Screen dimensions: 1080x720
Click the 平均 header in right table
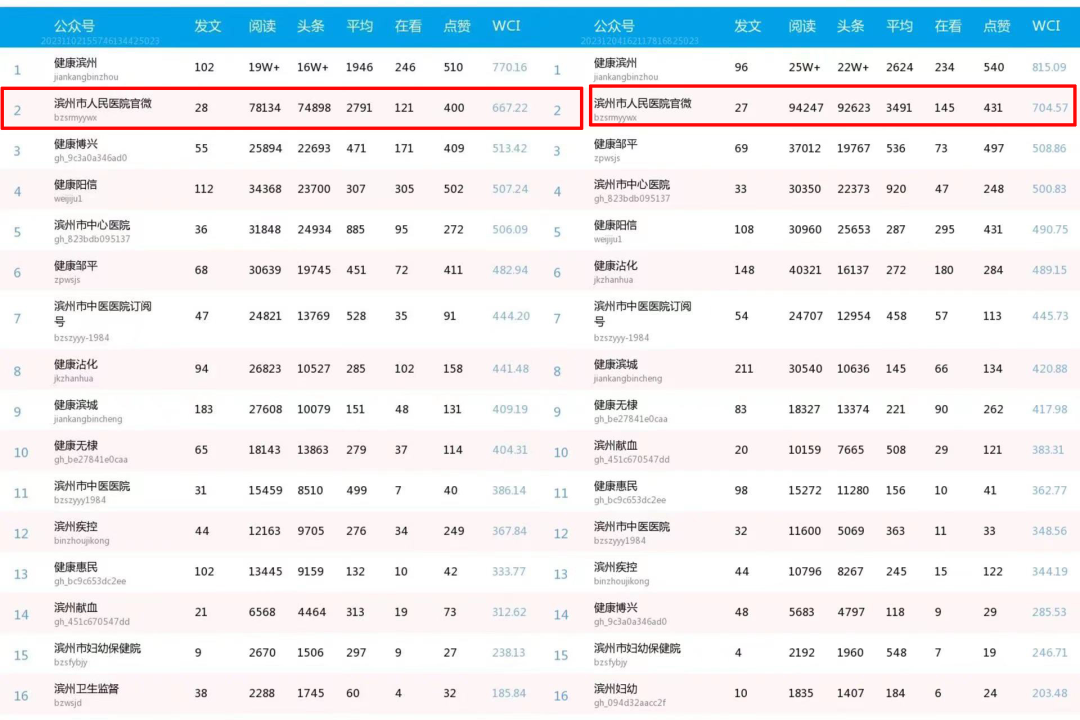pos(899,26)
